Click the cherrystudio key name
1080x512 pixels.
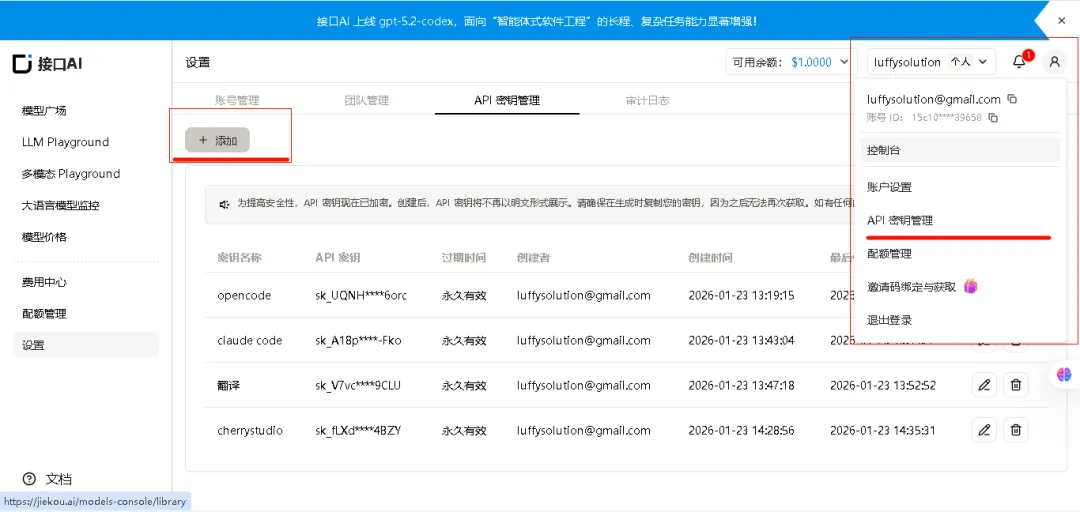(249, 431)
